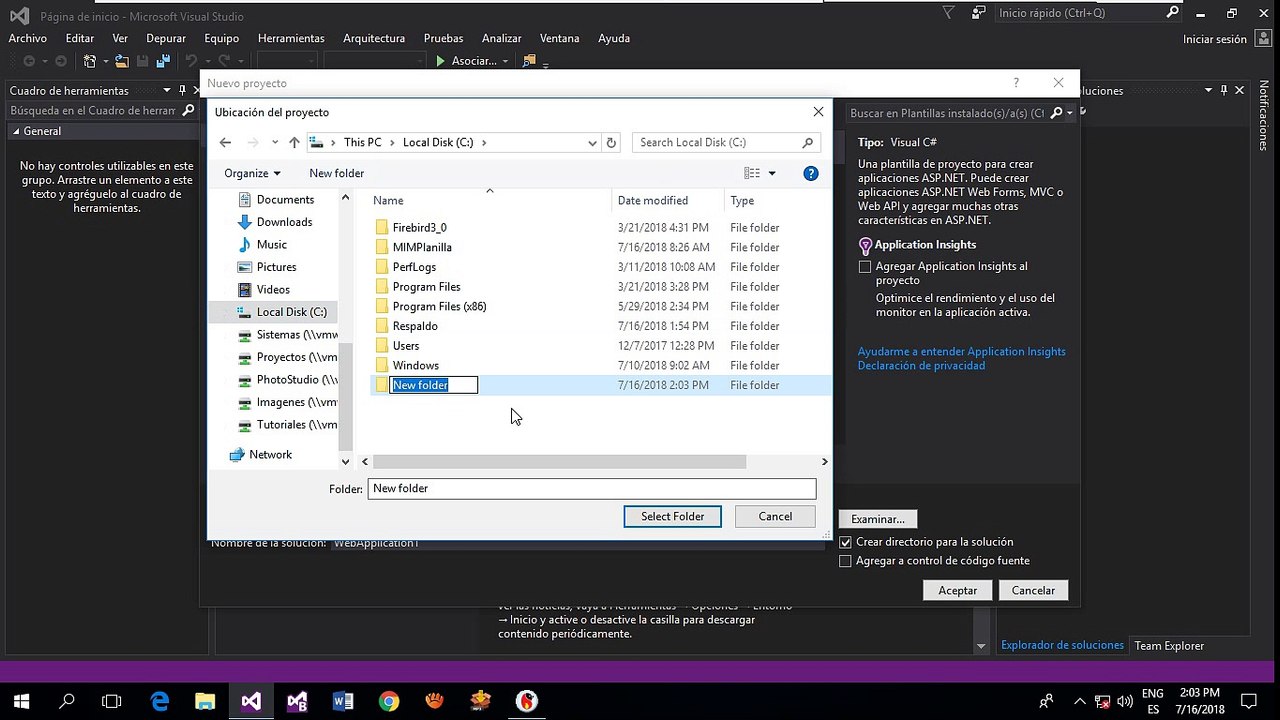This screenshot has width=1280, height=720.
Task: Open the Herramientas menu
Action: [x=291, y=38]
